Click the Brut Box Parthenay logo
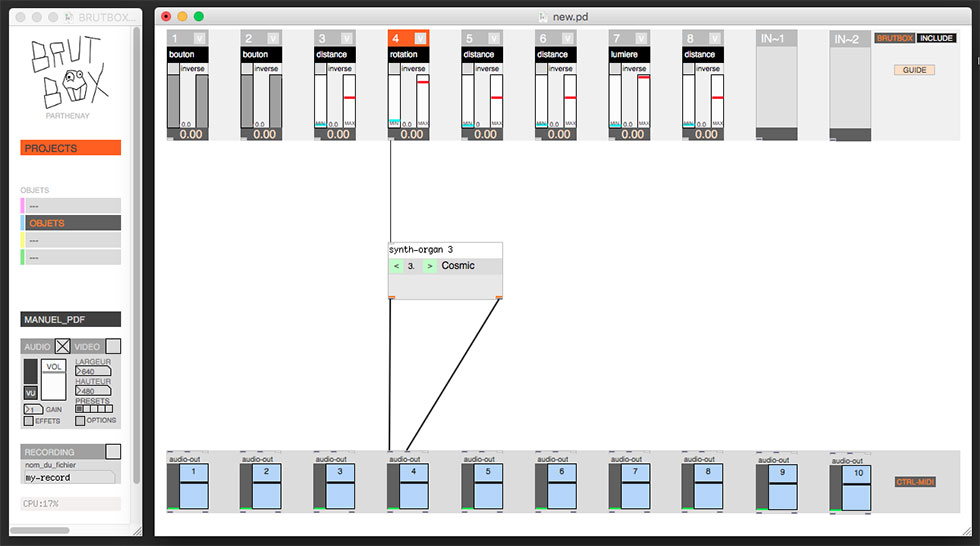The image size is (980, 546). [69, 76]
